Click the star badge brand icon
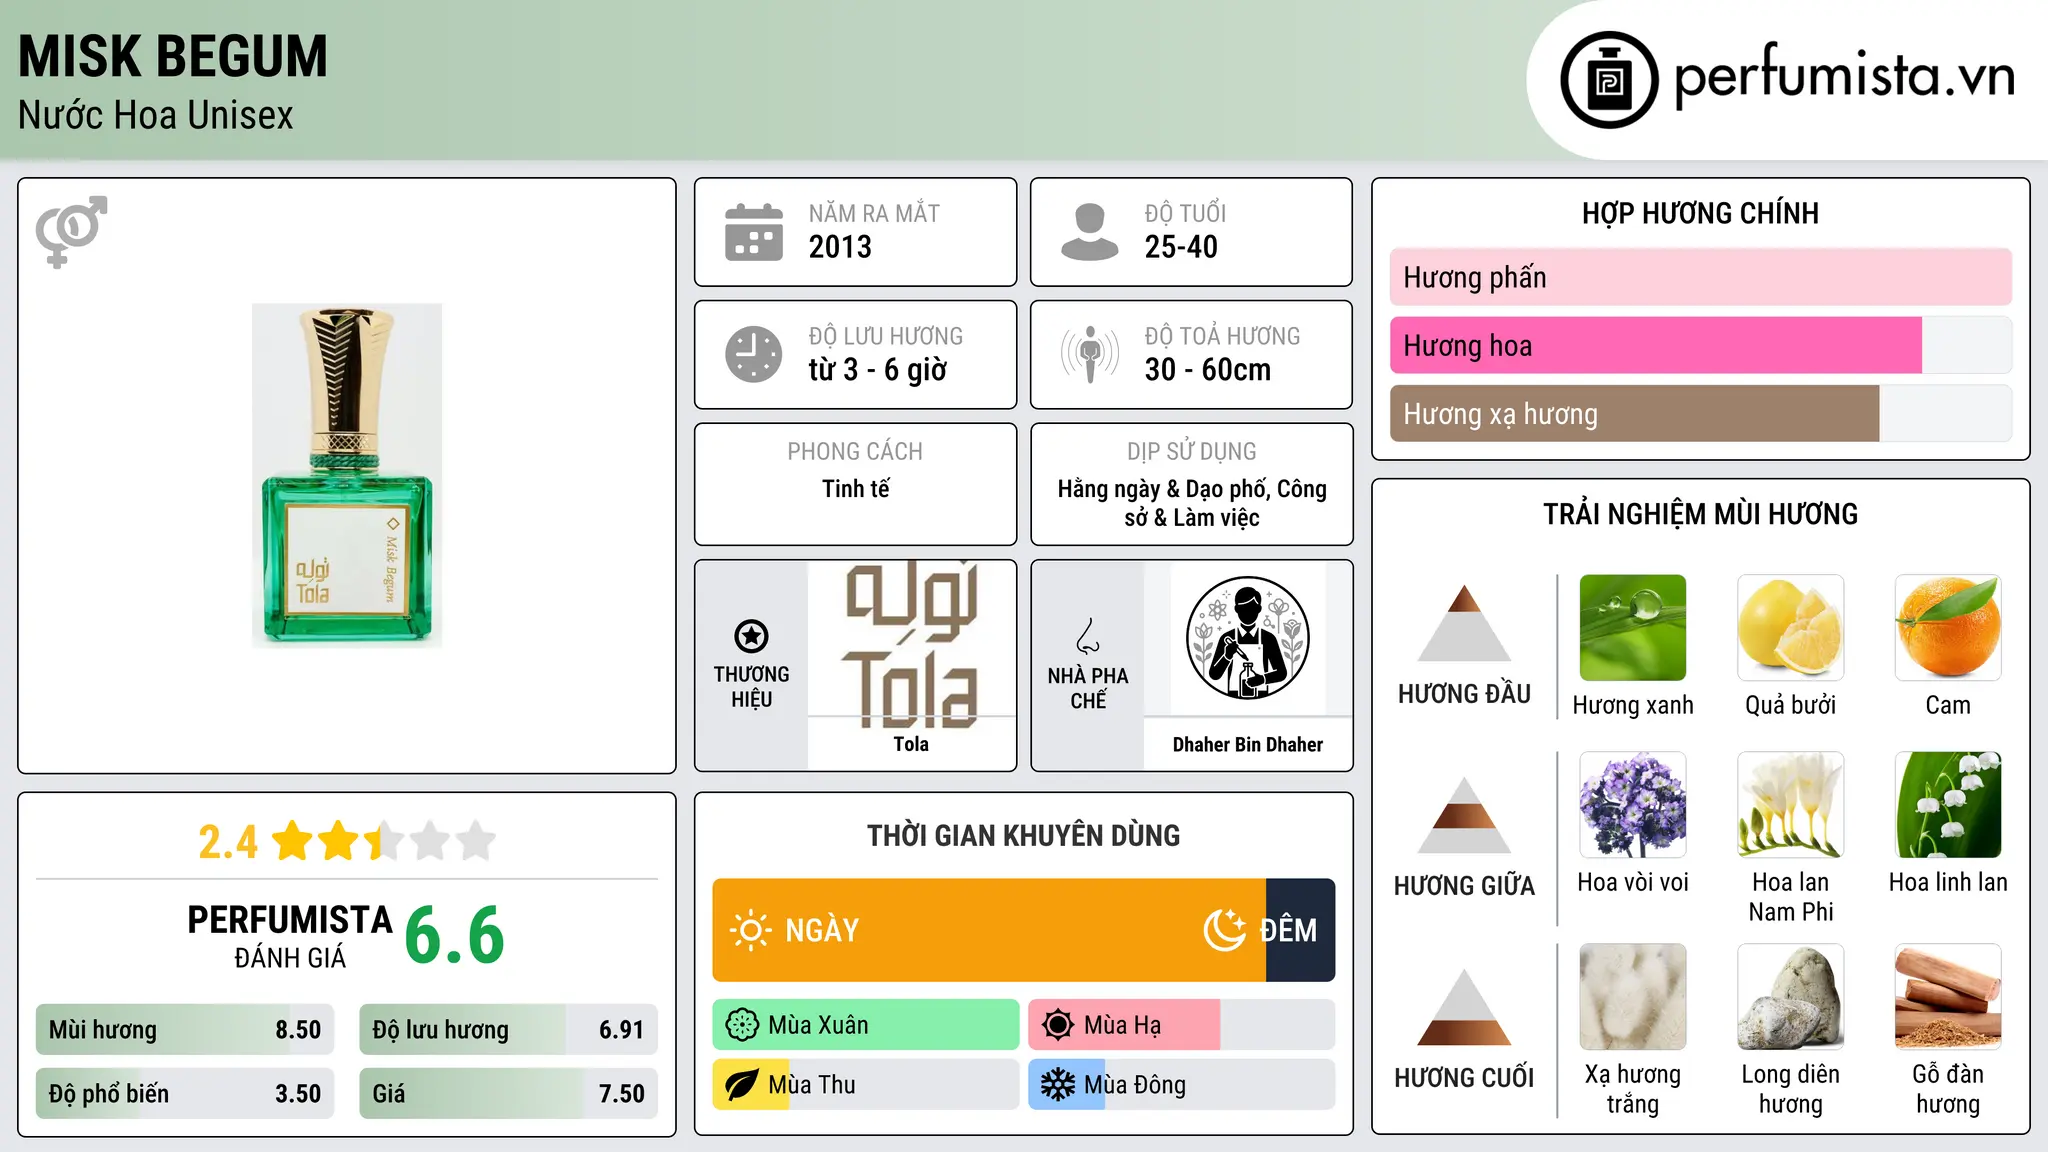2048x1152 pixels. click(x=751, y=636)
